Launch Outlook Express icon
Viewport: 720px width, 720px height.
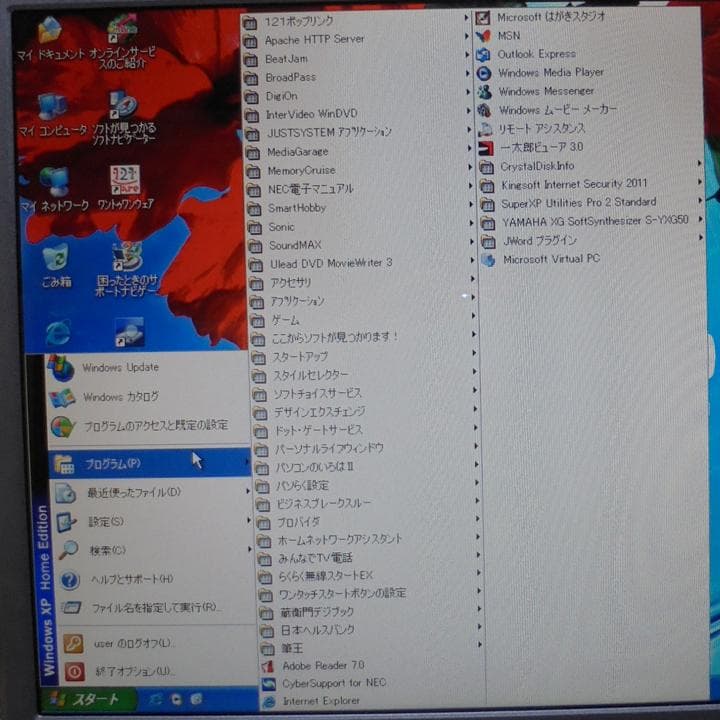[483, 55]
